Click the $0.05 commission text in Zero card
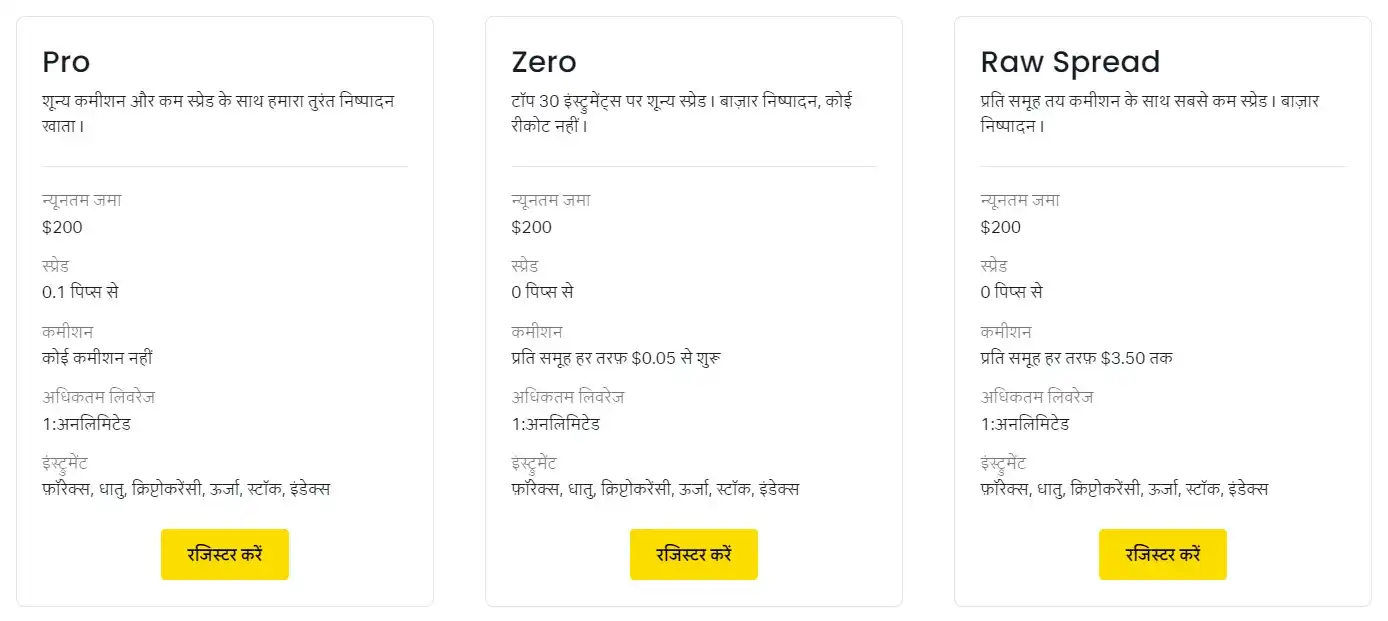The height and width of the screenshot is (621, 1388). click(x=616, y=357)
